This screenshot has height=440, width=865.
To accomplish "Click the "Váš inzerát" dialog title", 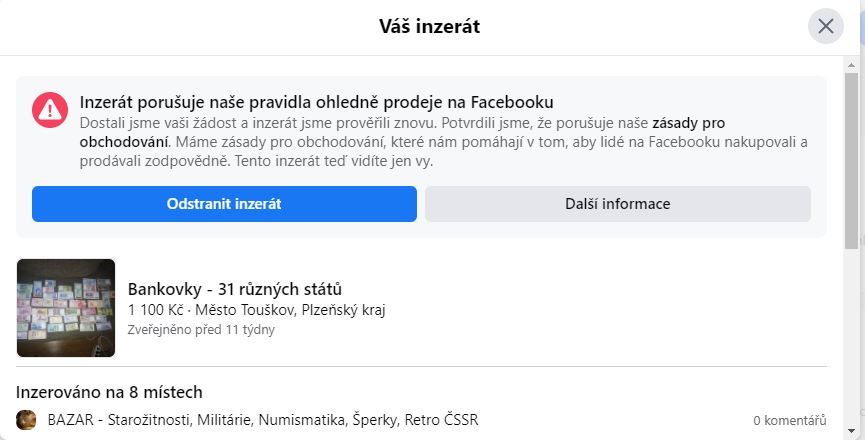I will pyautogui.click(x=429, y=27).
